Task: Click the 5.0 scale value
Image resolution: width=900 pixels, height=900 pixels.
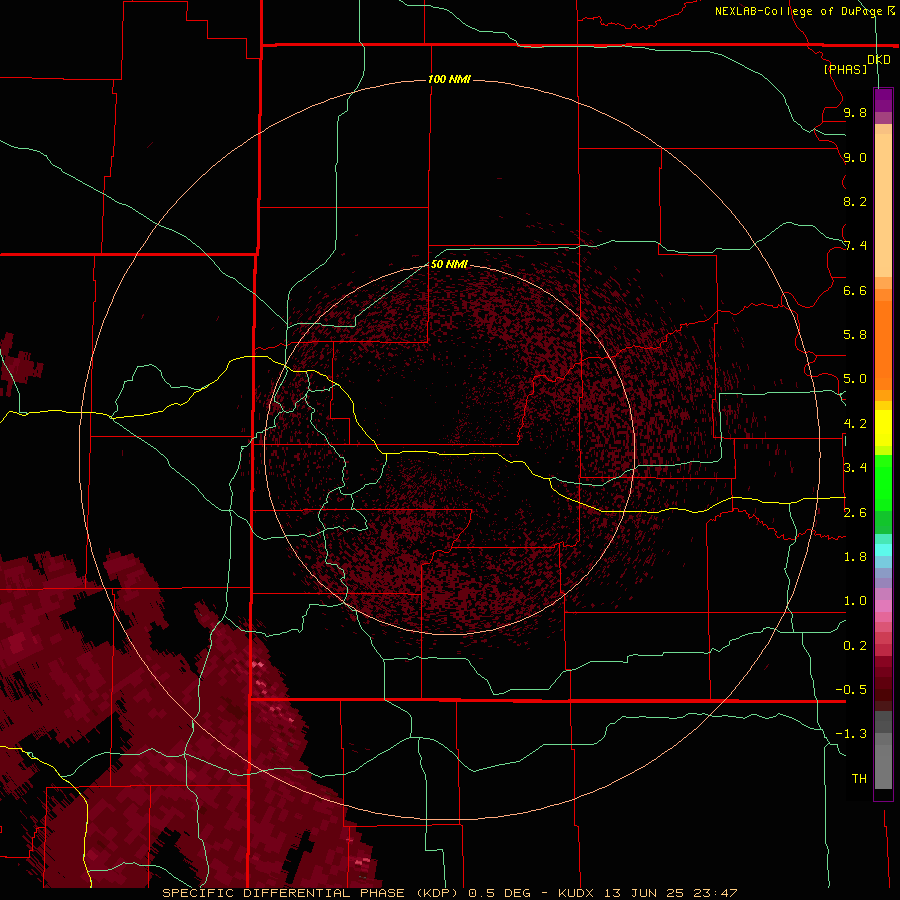Action: [x=855, y=379]
